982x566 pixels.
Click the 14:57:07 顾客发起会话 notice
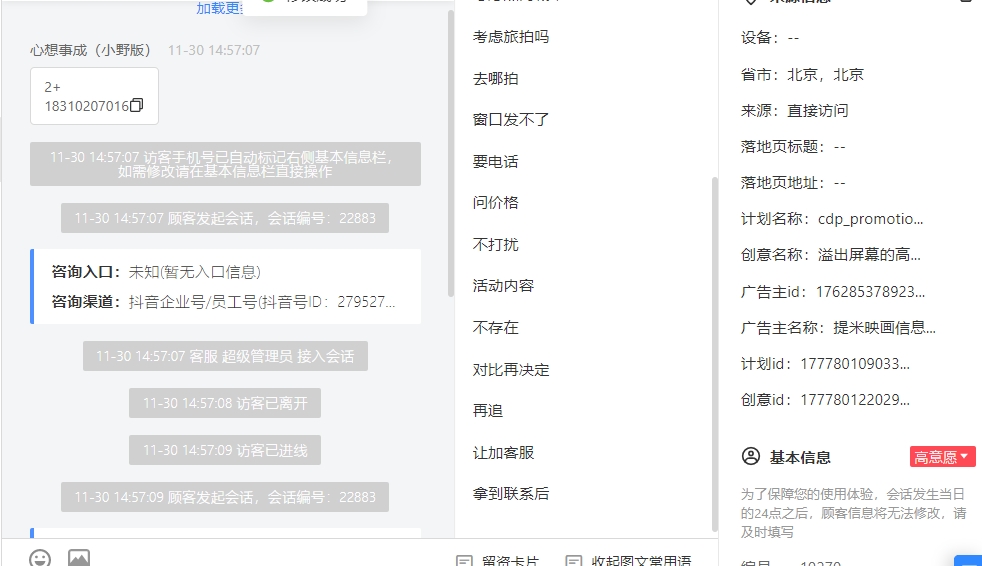(x=225, y=218)
